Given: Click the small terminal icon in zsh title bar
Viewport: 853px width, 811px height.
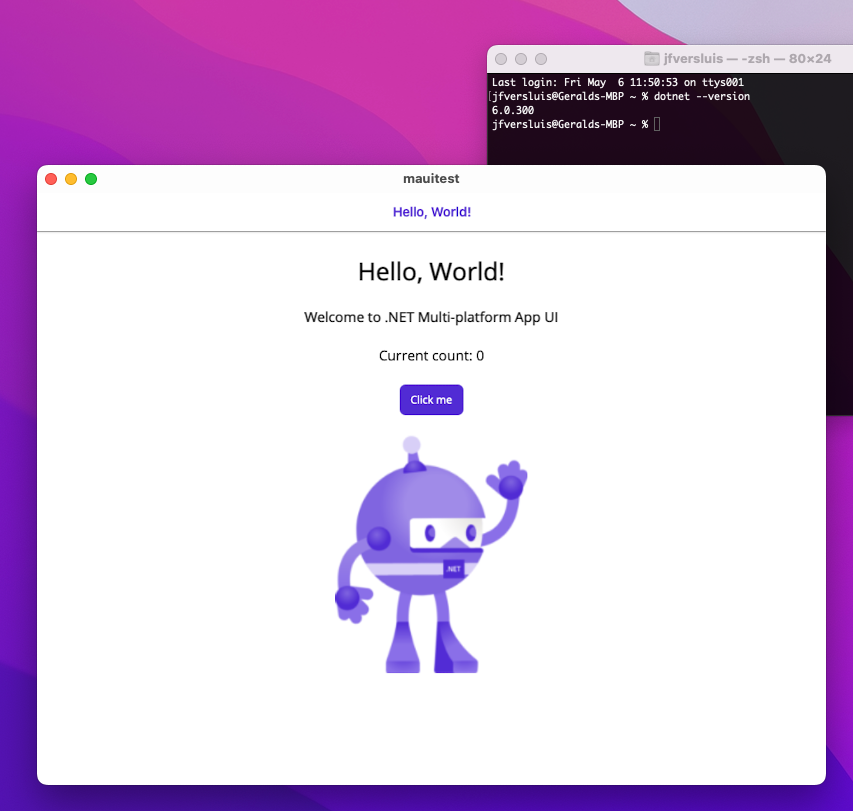Looking at the screenshot, I should pyautogui.click(x=651, y=58).
